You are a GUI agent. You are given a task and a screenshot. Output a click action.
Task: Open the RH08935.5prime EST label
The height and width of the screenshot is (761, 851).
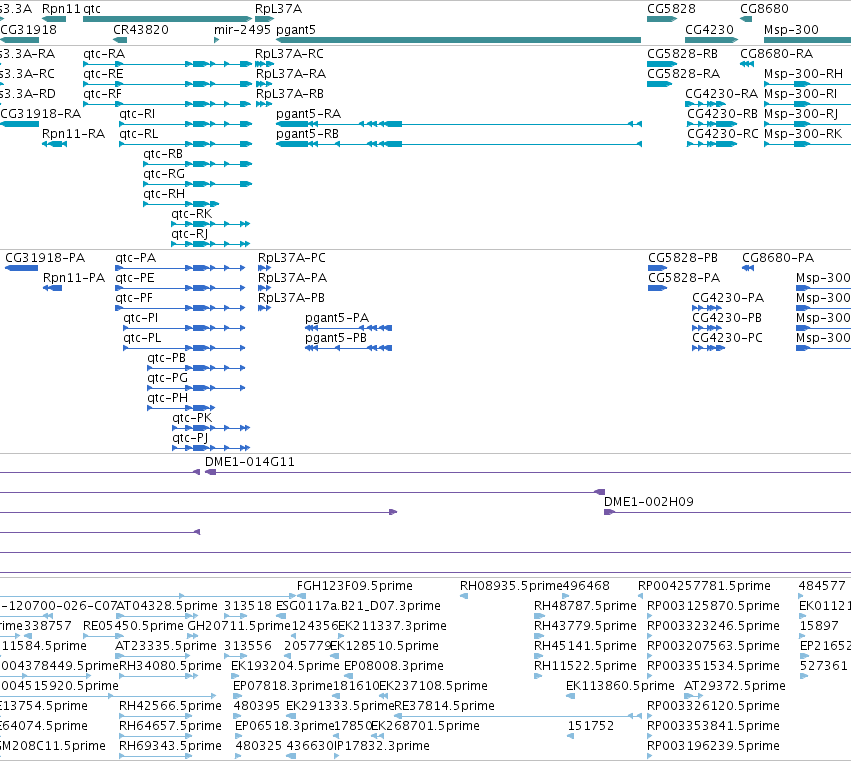click(x=511, y=586)
